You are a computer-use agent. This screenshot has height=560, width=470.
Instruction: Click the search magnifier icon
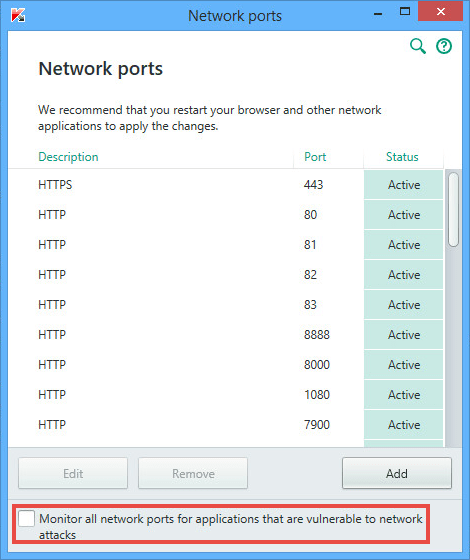(x=418, y=46)
